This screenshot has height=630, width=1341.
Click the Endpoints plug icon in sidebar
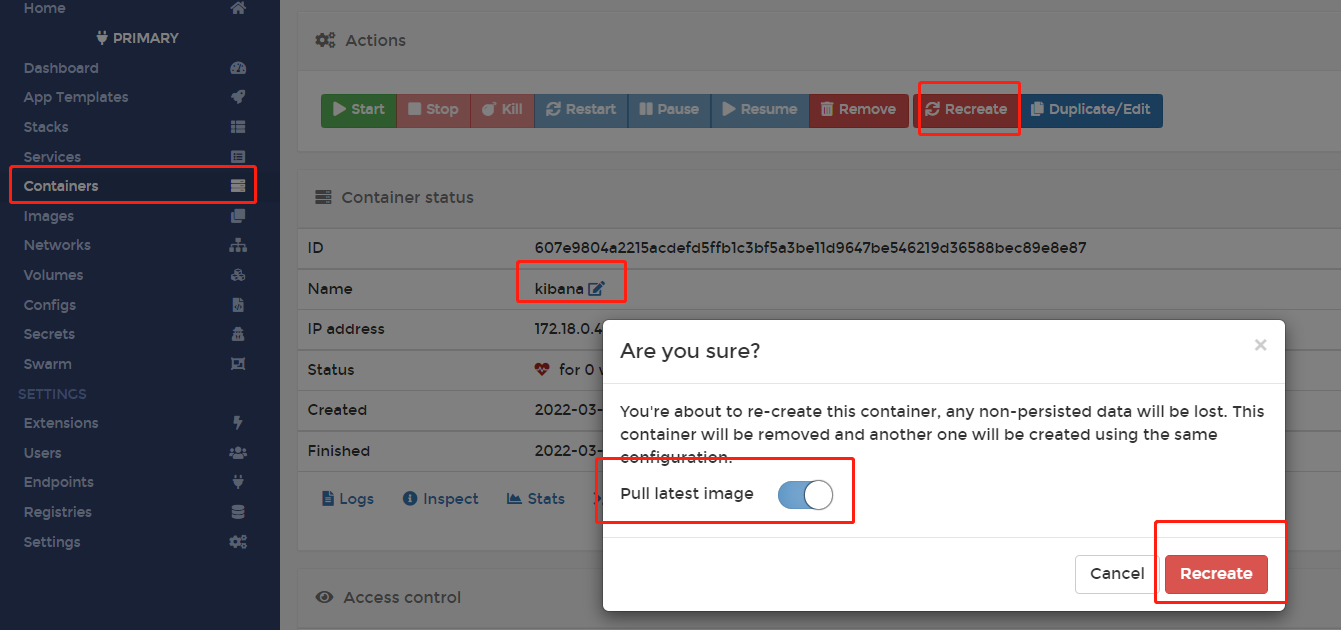point(237,482)
